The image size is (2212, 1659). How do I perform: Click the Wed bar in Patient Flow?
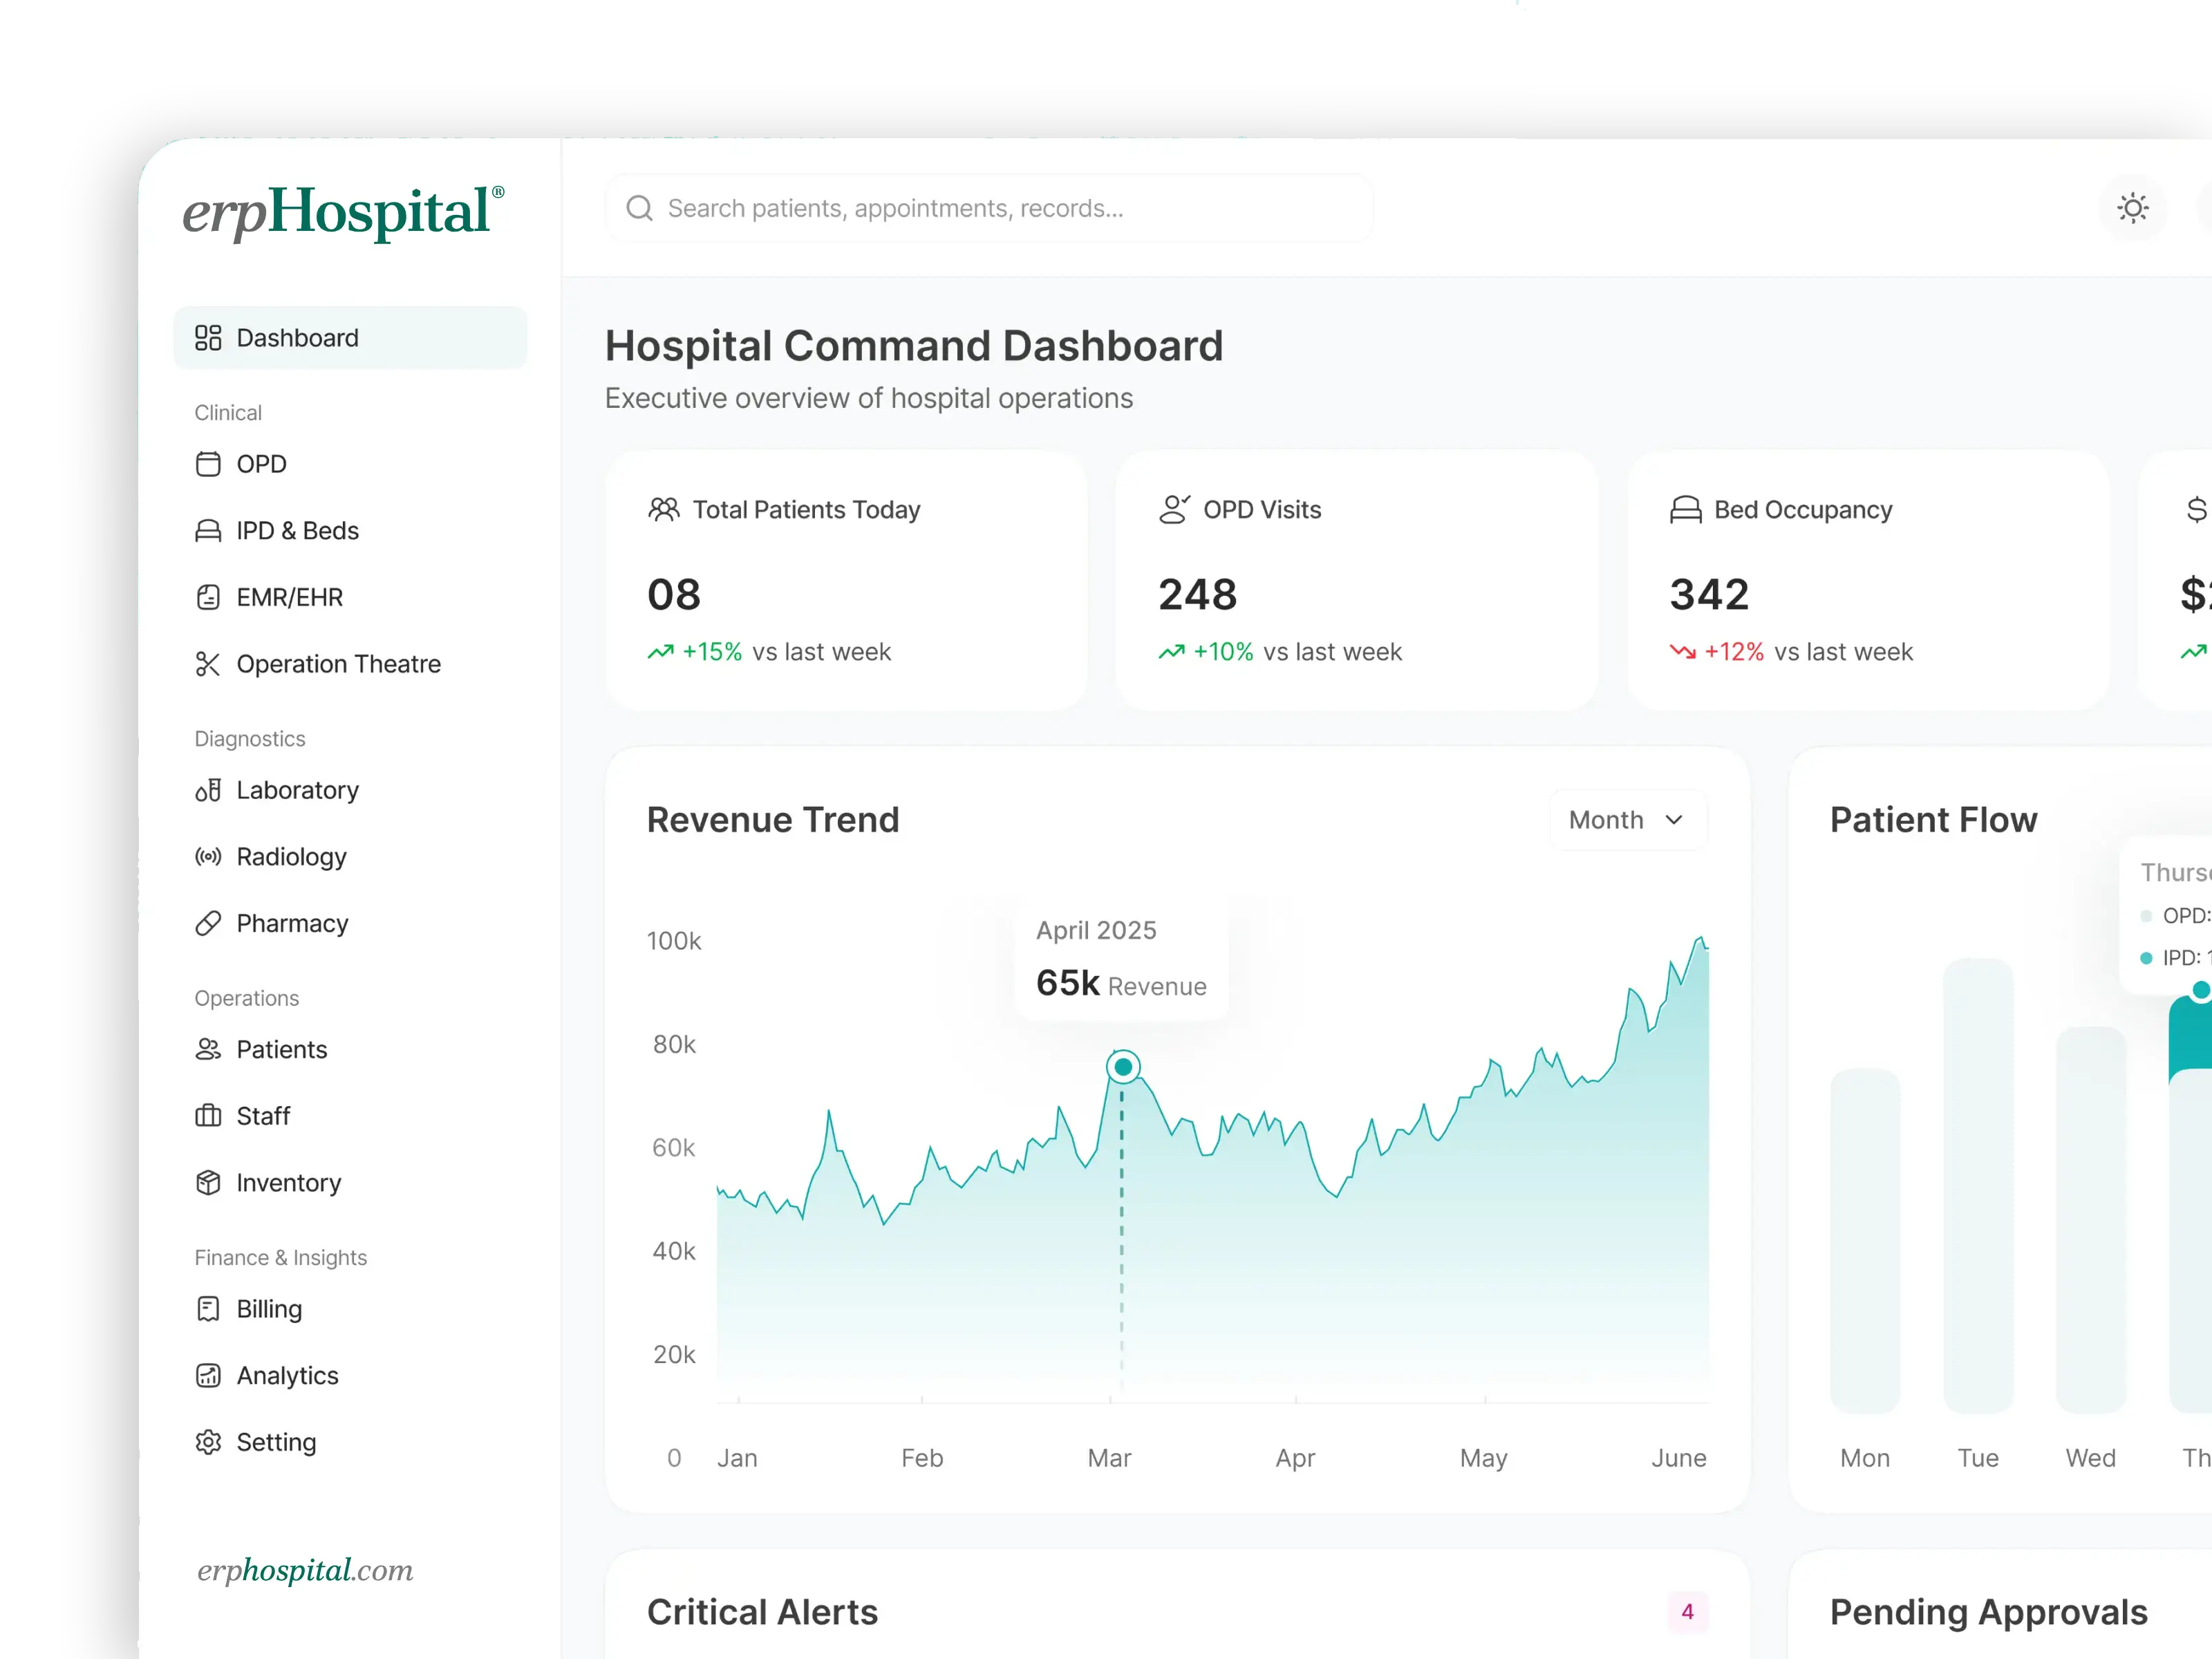coord(2091,1220)
